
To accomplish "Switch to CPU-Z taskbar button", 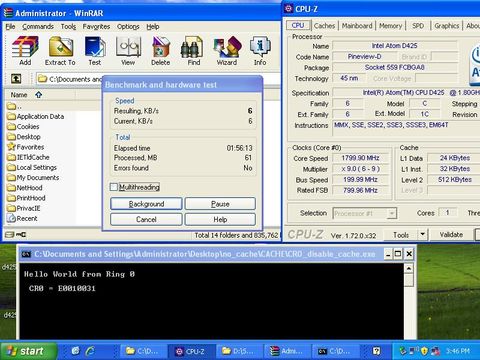I will (190, 351).
